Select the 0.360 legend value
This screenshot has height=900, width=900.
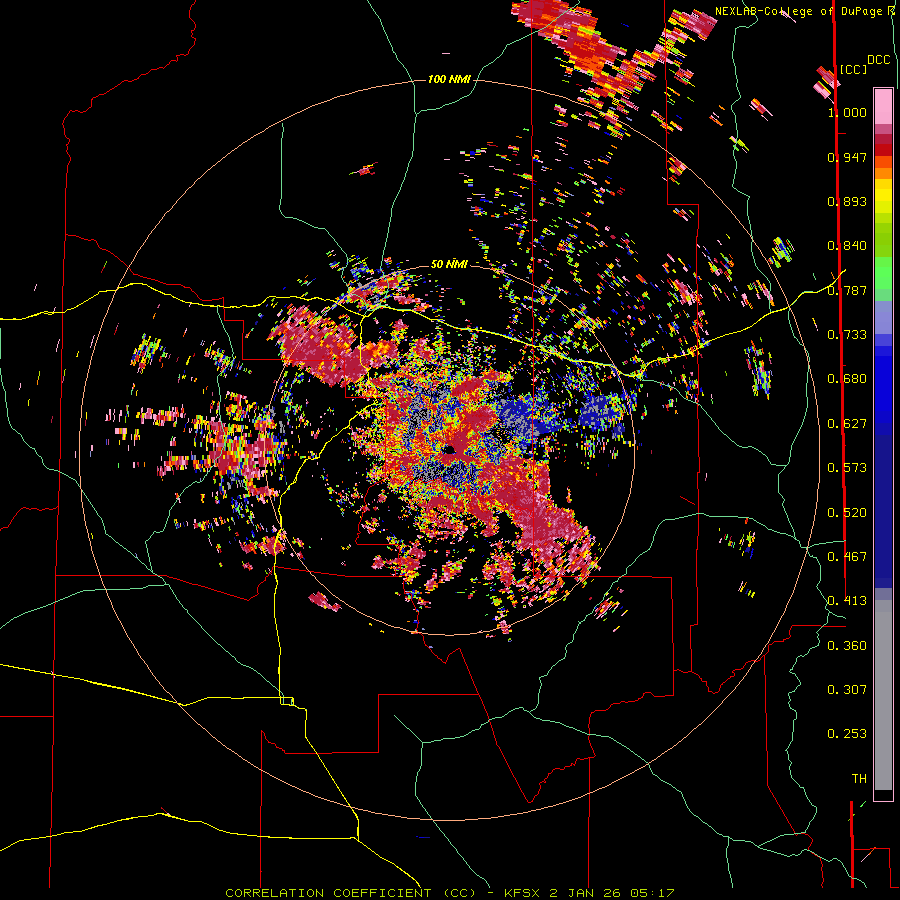[x=847, y=646]
